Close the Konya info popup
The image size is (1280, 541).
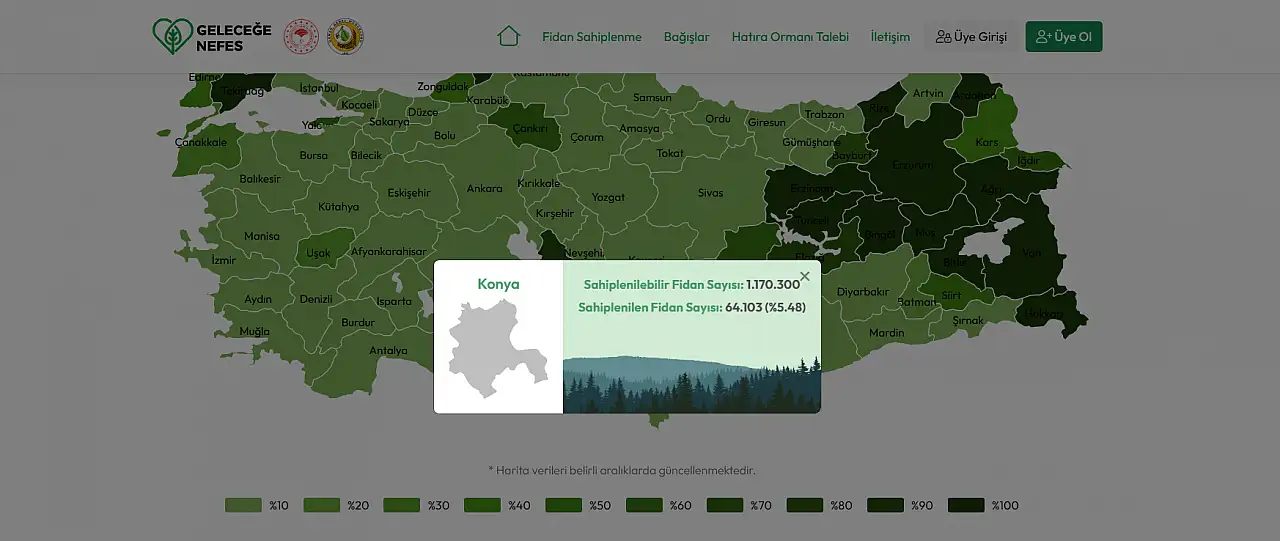[x=805, y=277]
